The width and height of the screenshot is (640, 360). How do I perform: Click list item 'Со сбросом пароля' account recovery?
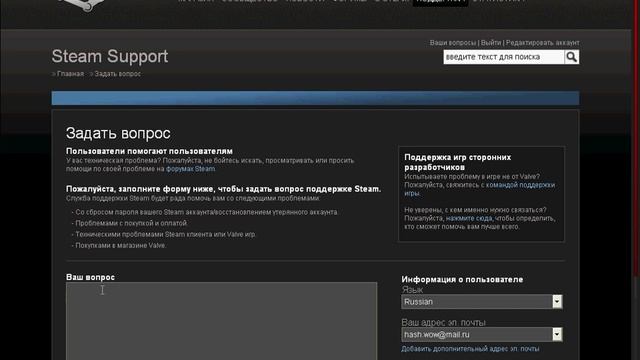(206, 212)
